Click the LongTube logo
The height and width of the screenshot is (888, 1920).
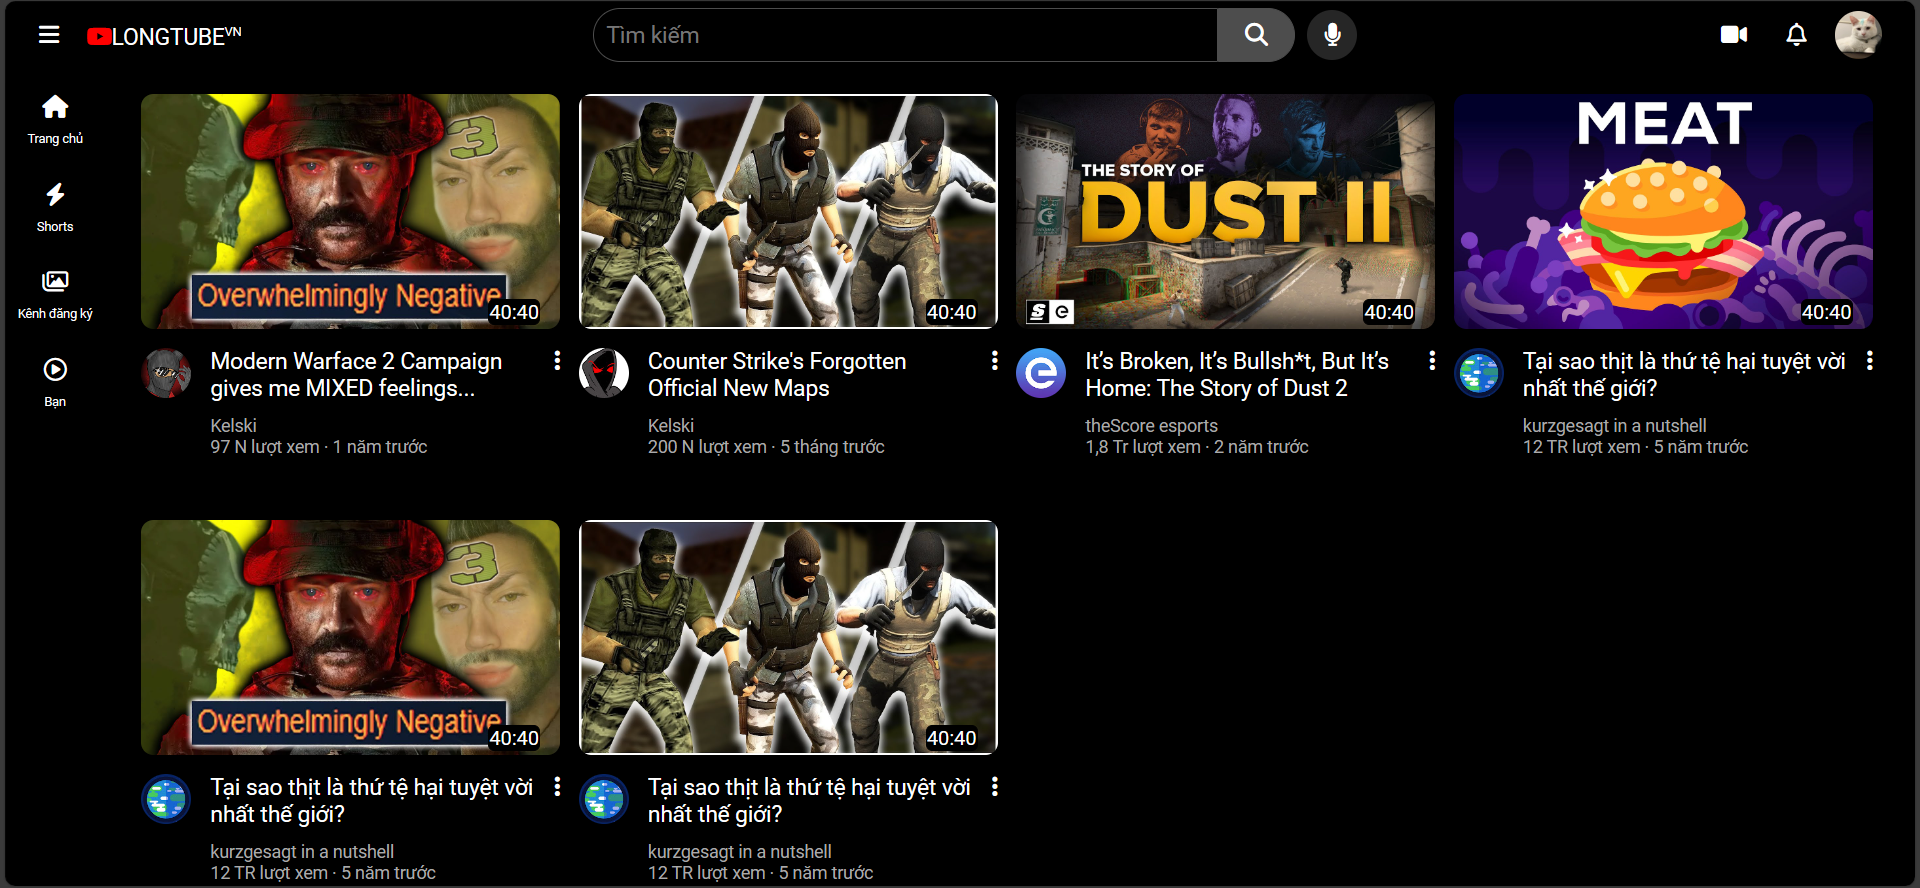[164, 36]
